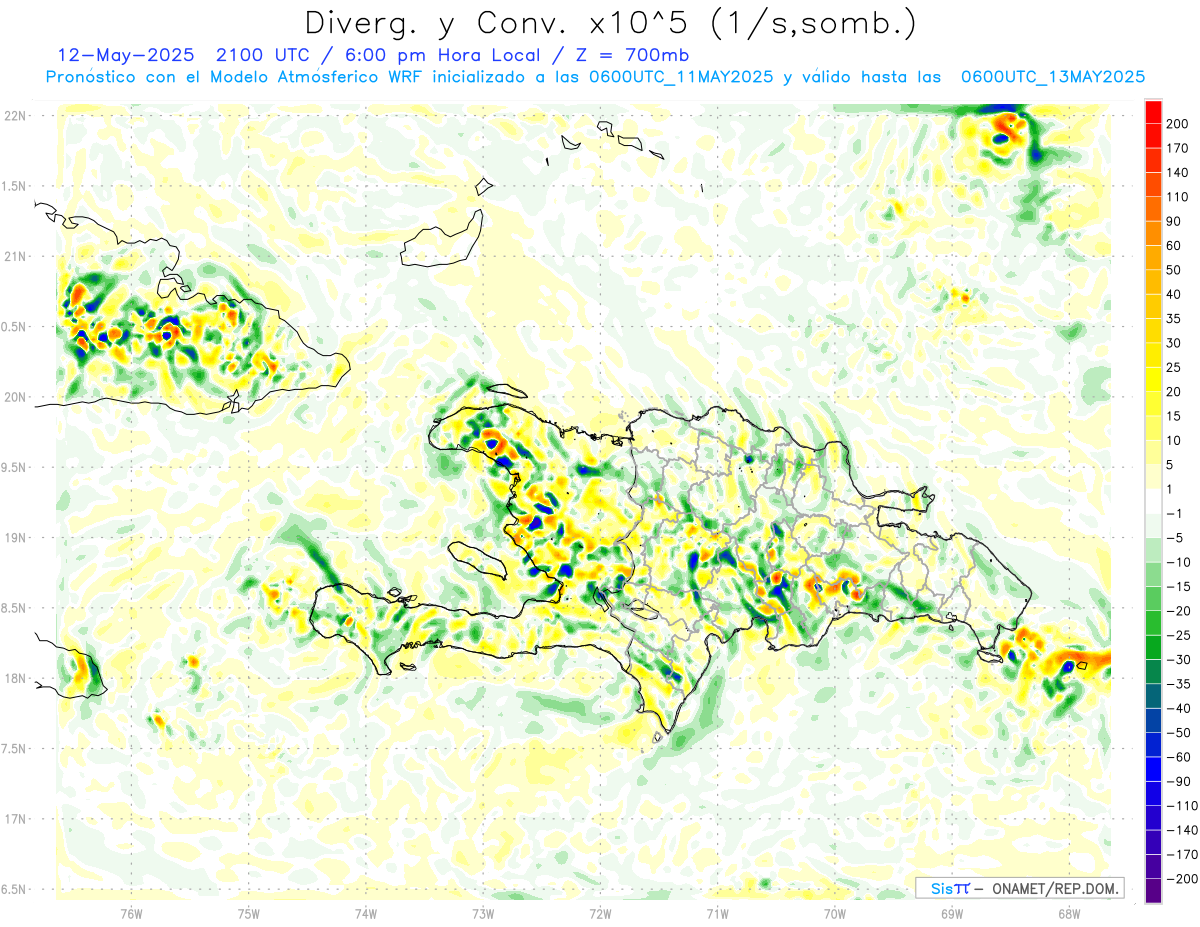Click the colorbar value '110' (positive)
The image size is (1200, 927).
pyautogui.click(x=1177, y=197)
